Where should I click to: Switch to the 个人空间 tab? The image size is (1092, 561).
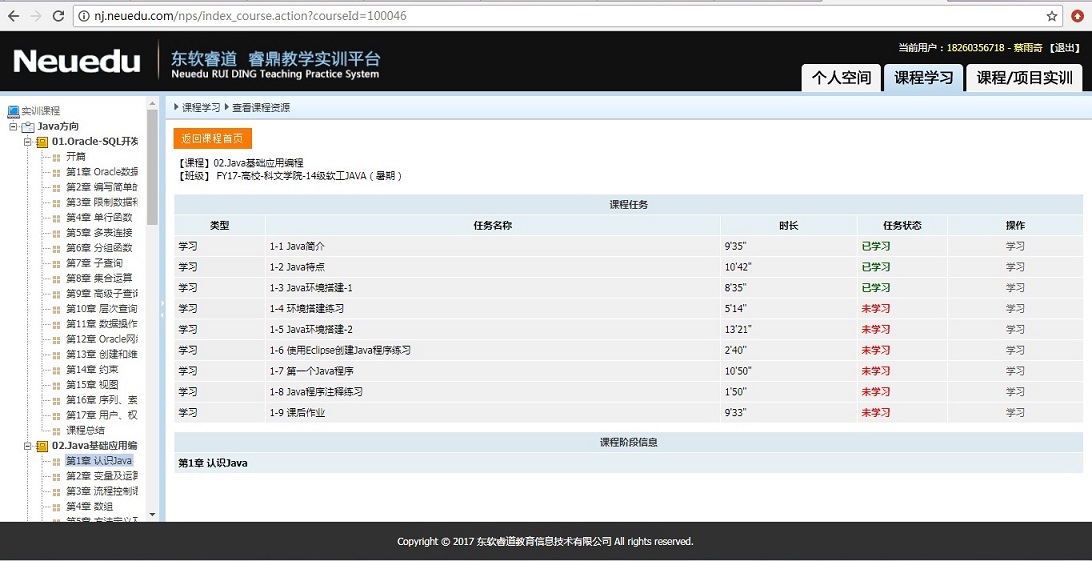tap(840, 78)
